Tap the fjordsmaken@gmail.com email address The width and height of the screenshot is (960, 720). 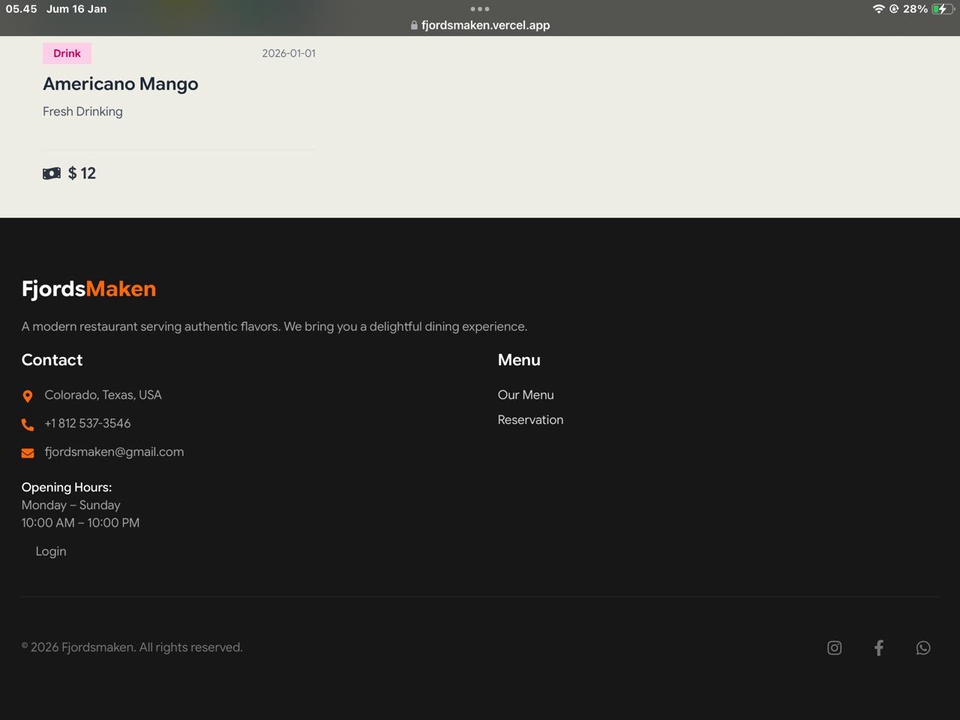click(114, 452)
